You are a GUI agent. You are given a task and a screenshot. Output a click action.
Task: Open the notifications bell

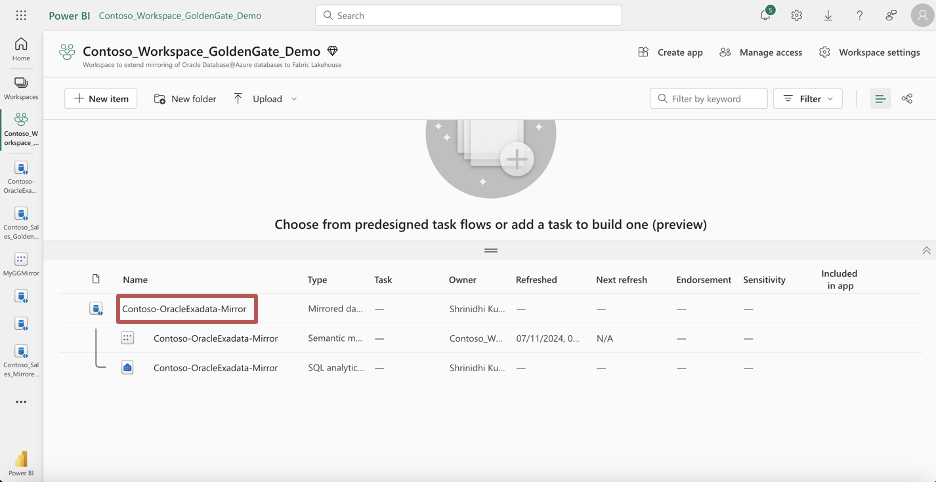765,16
